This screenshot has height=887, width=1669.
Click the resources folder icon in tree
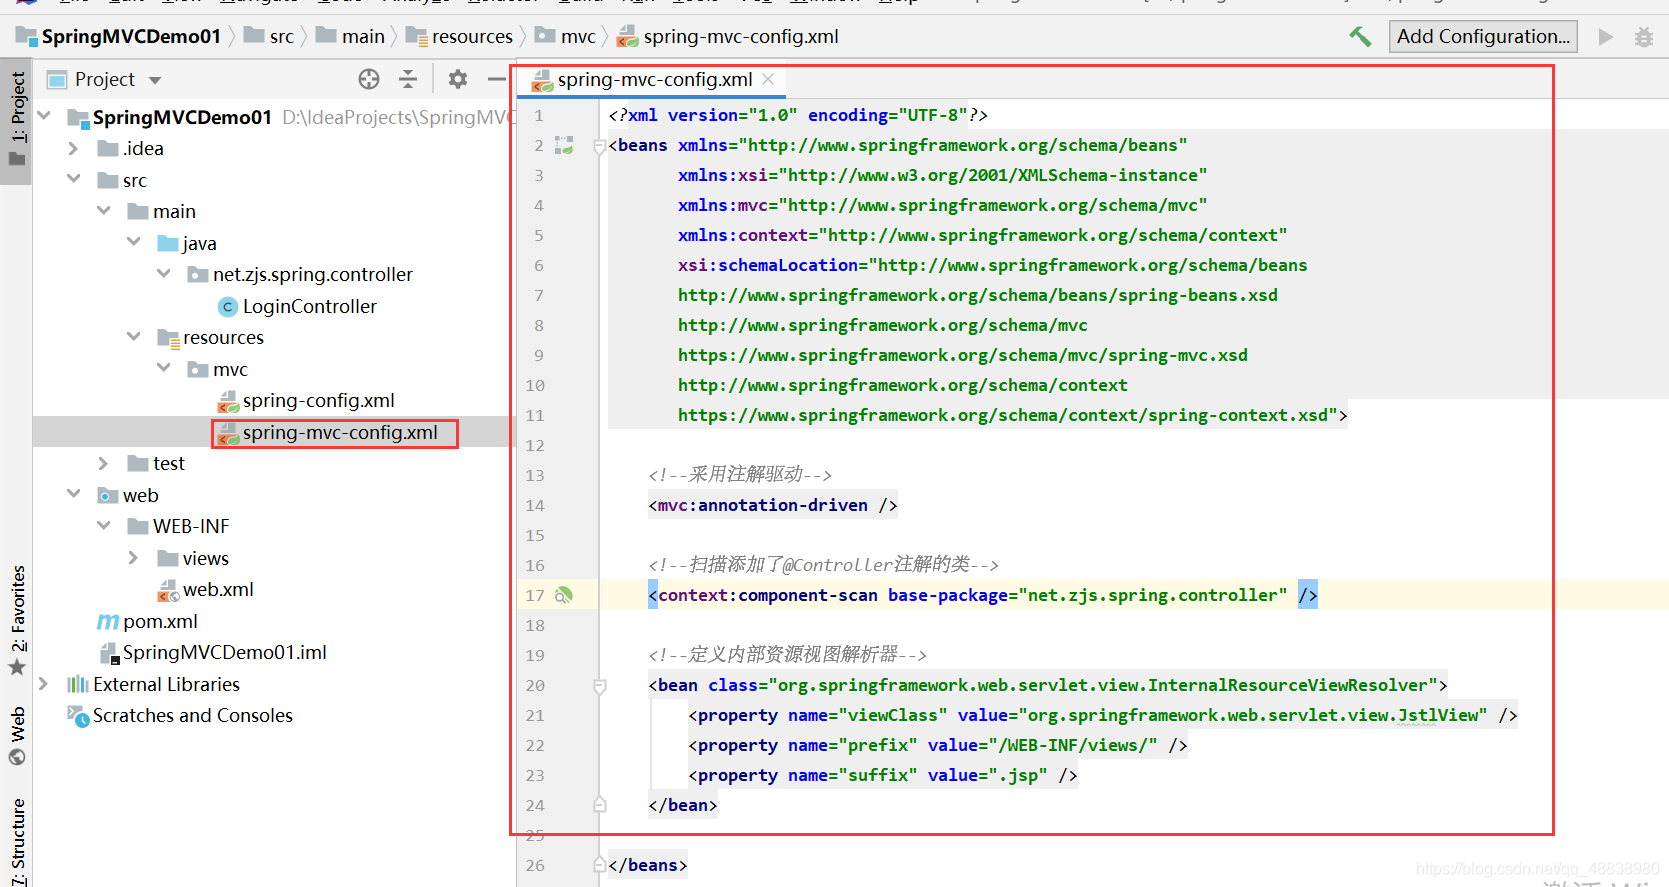point(168,338)
